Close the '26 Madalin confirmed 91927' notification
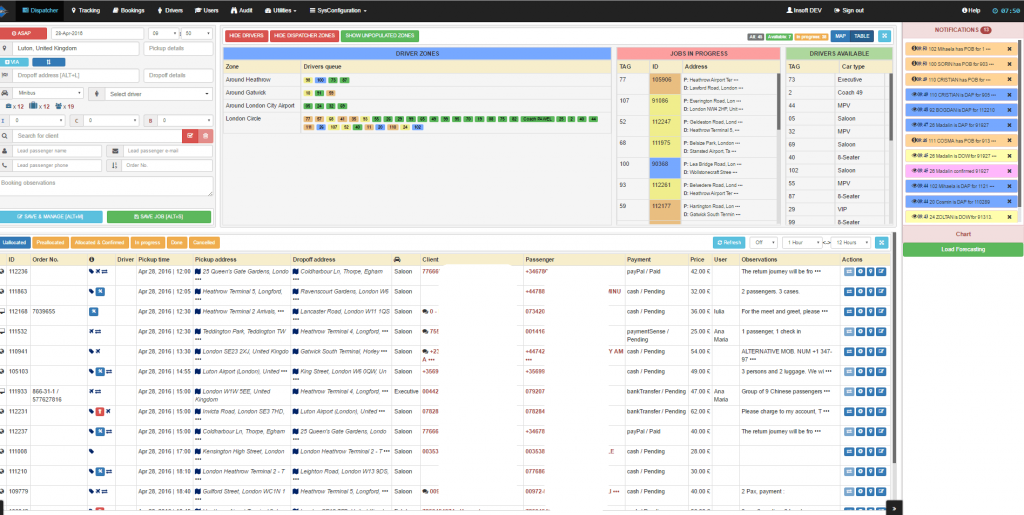Screen dimensions: 1024x515 1009,171
